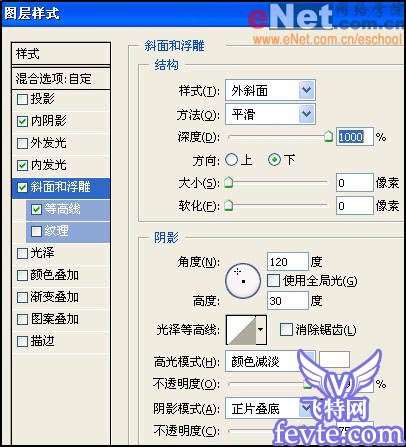Toggle the 纹理 texture sub-option checkbox
Image resolution: width=406 pixels, height=447 pixels.
36,231
